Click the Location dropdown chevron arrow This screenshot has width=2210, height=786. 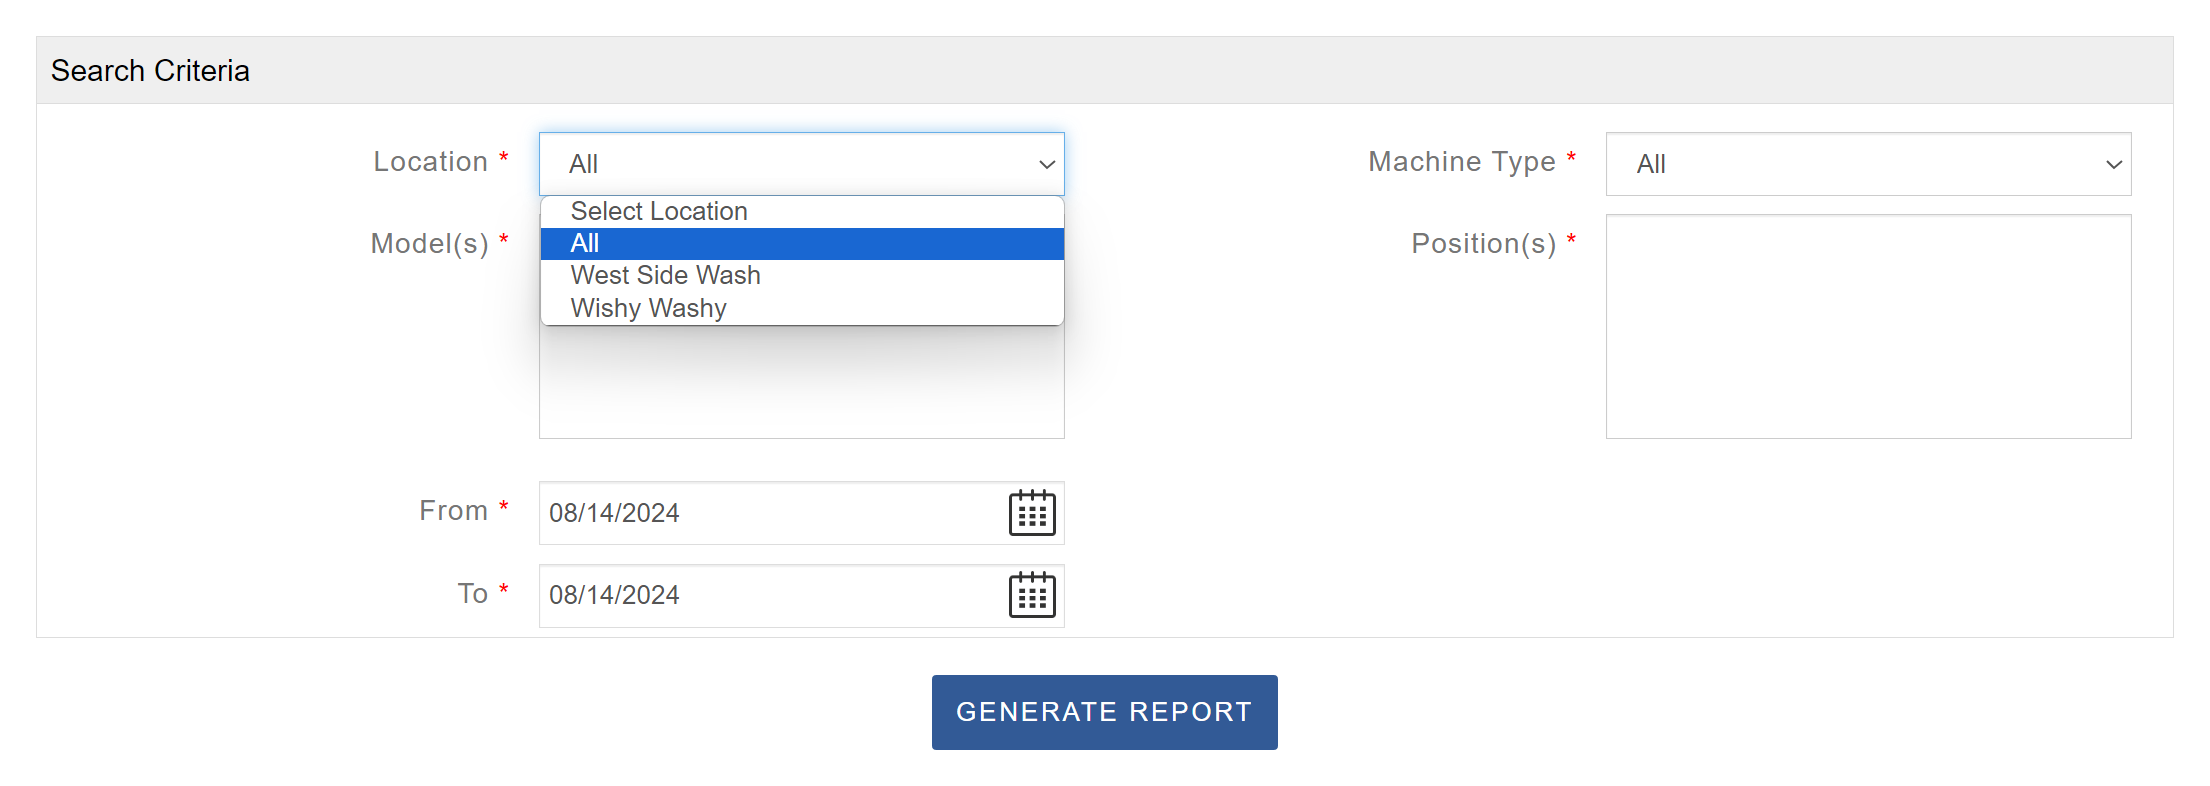1046,164
